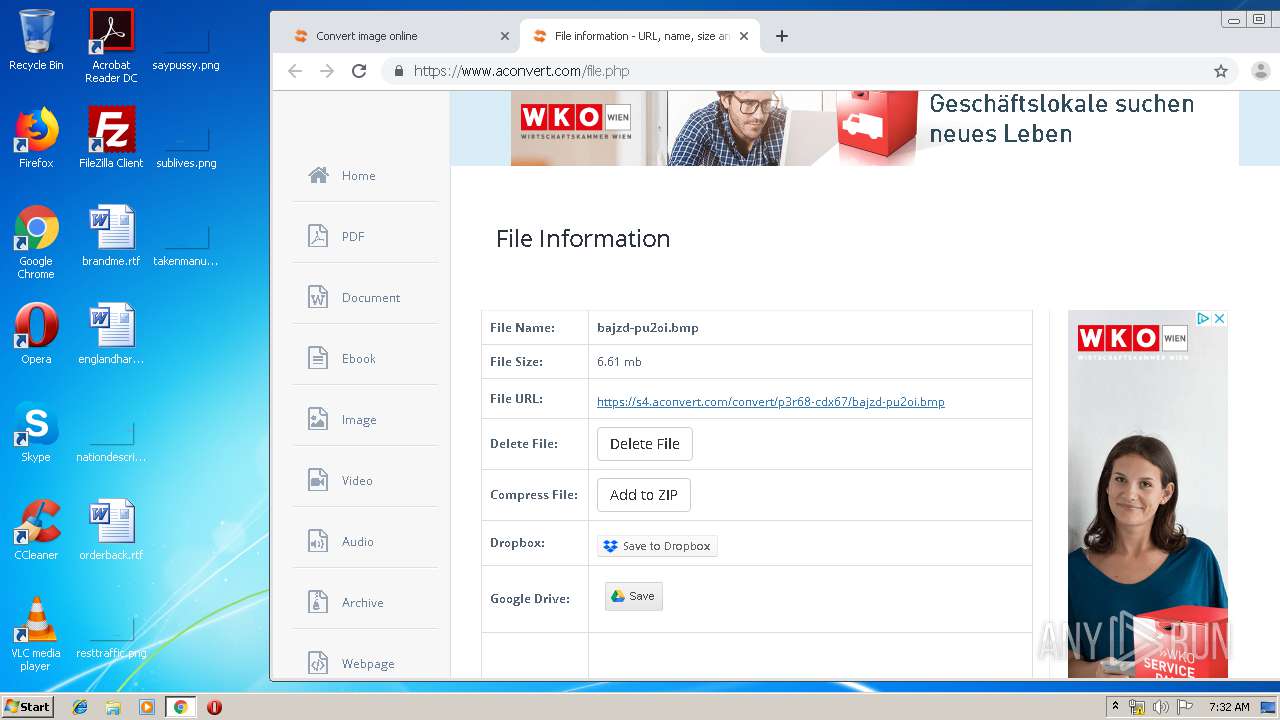This screenshot has width=1280, height=720.
Task: Open AdChoices info icon on side ad
Action: click(x=1204, y=318)
